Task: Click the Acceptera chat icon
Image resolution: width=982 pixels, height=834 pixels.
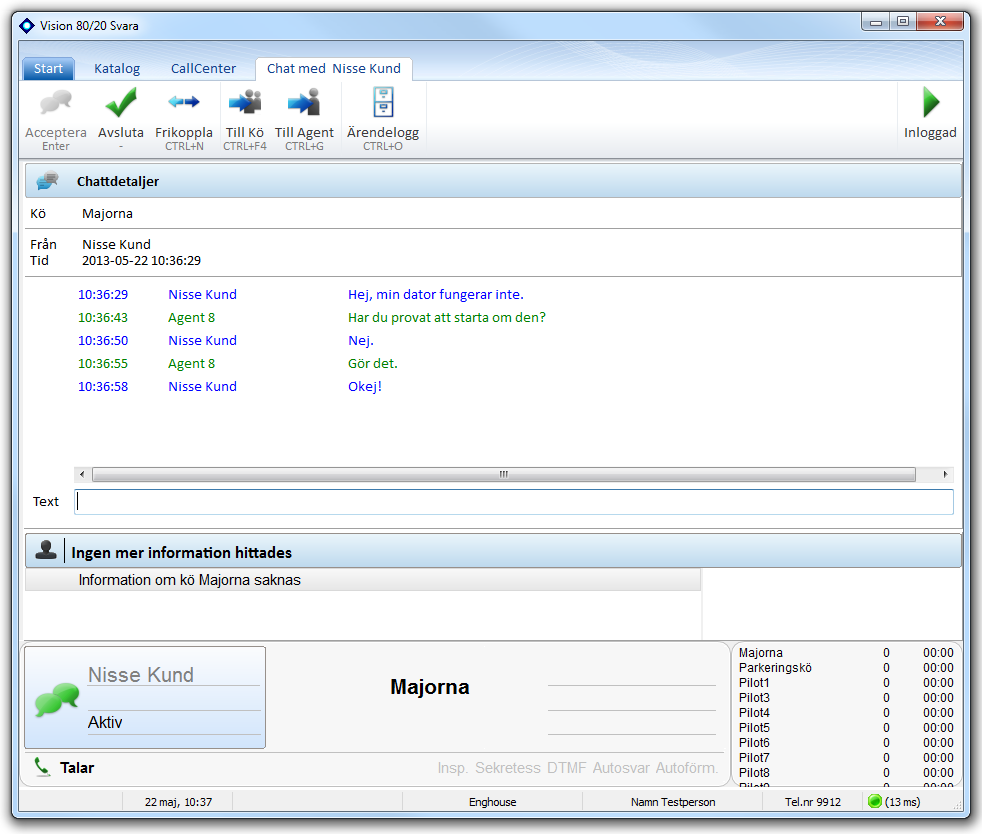Action: point(56,103)
